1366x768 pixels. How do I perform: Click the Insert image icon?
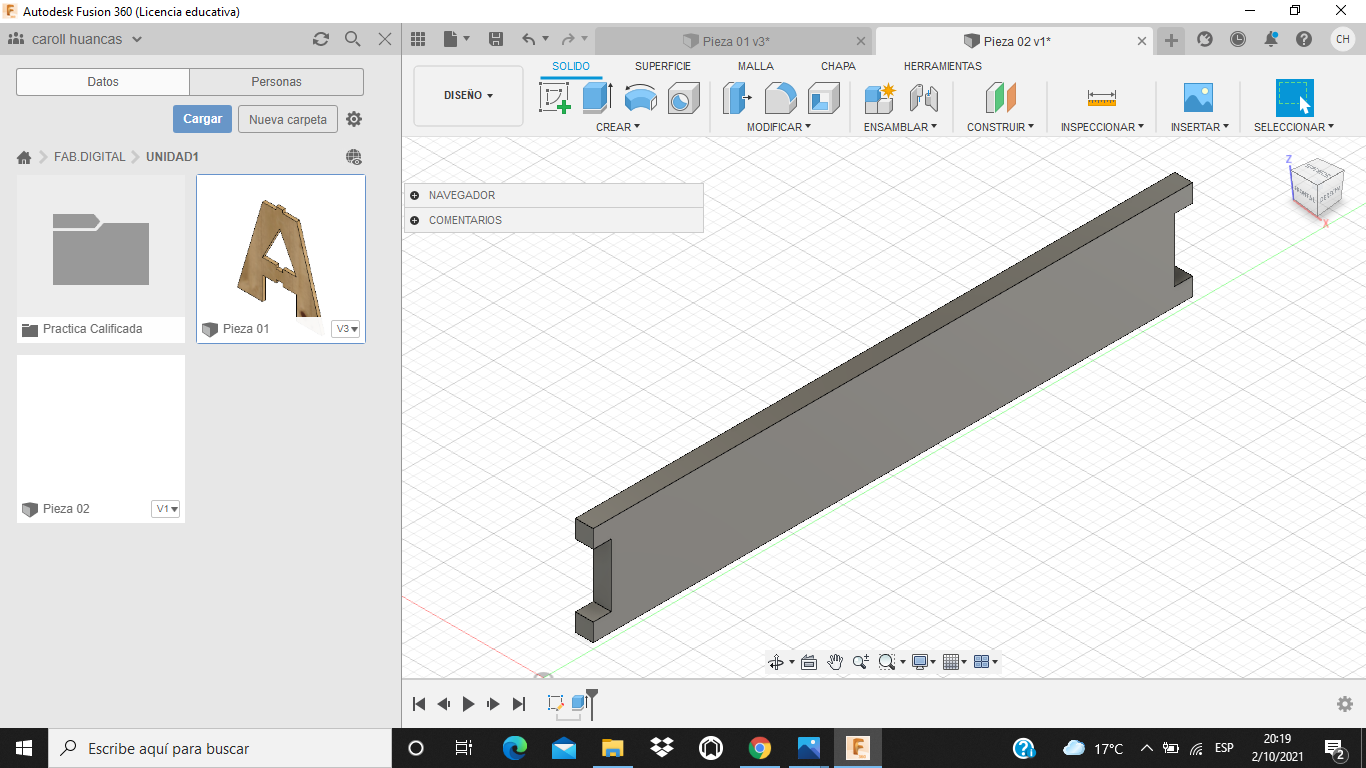click(x=1197, y=98)
